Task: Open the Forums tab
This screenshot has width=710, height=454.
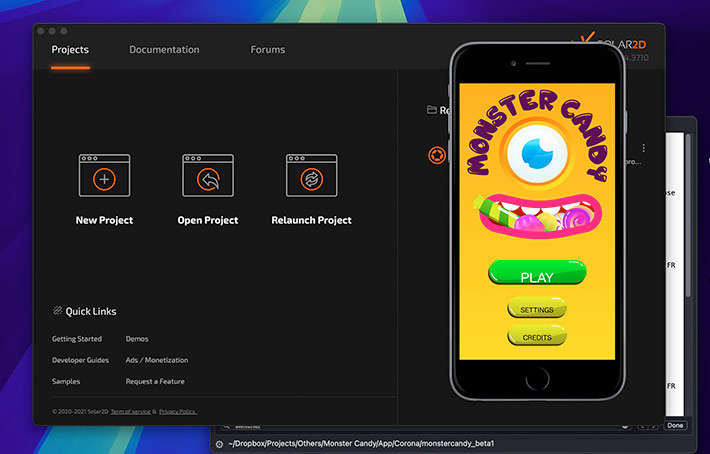Action: pos(267,50)
